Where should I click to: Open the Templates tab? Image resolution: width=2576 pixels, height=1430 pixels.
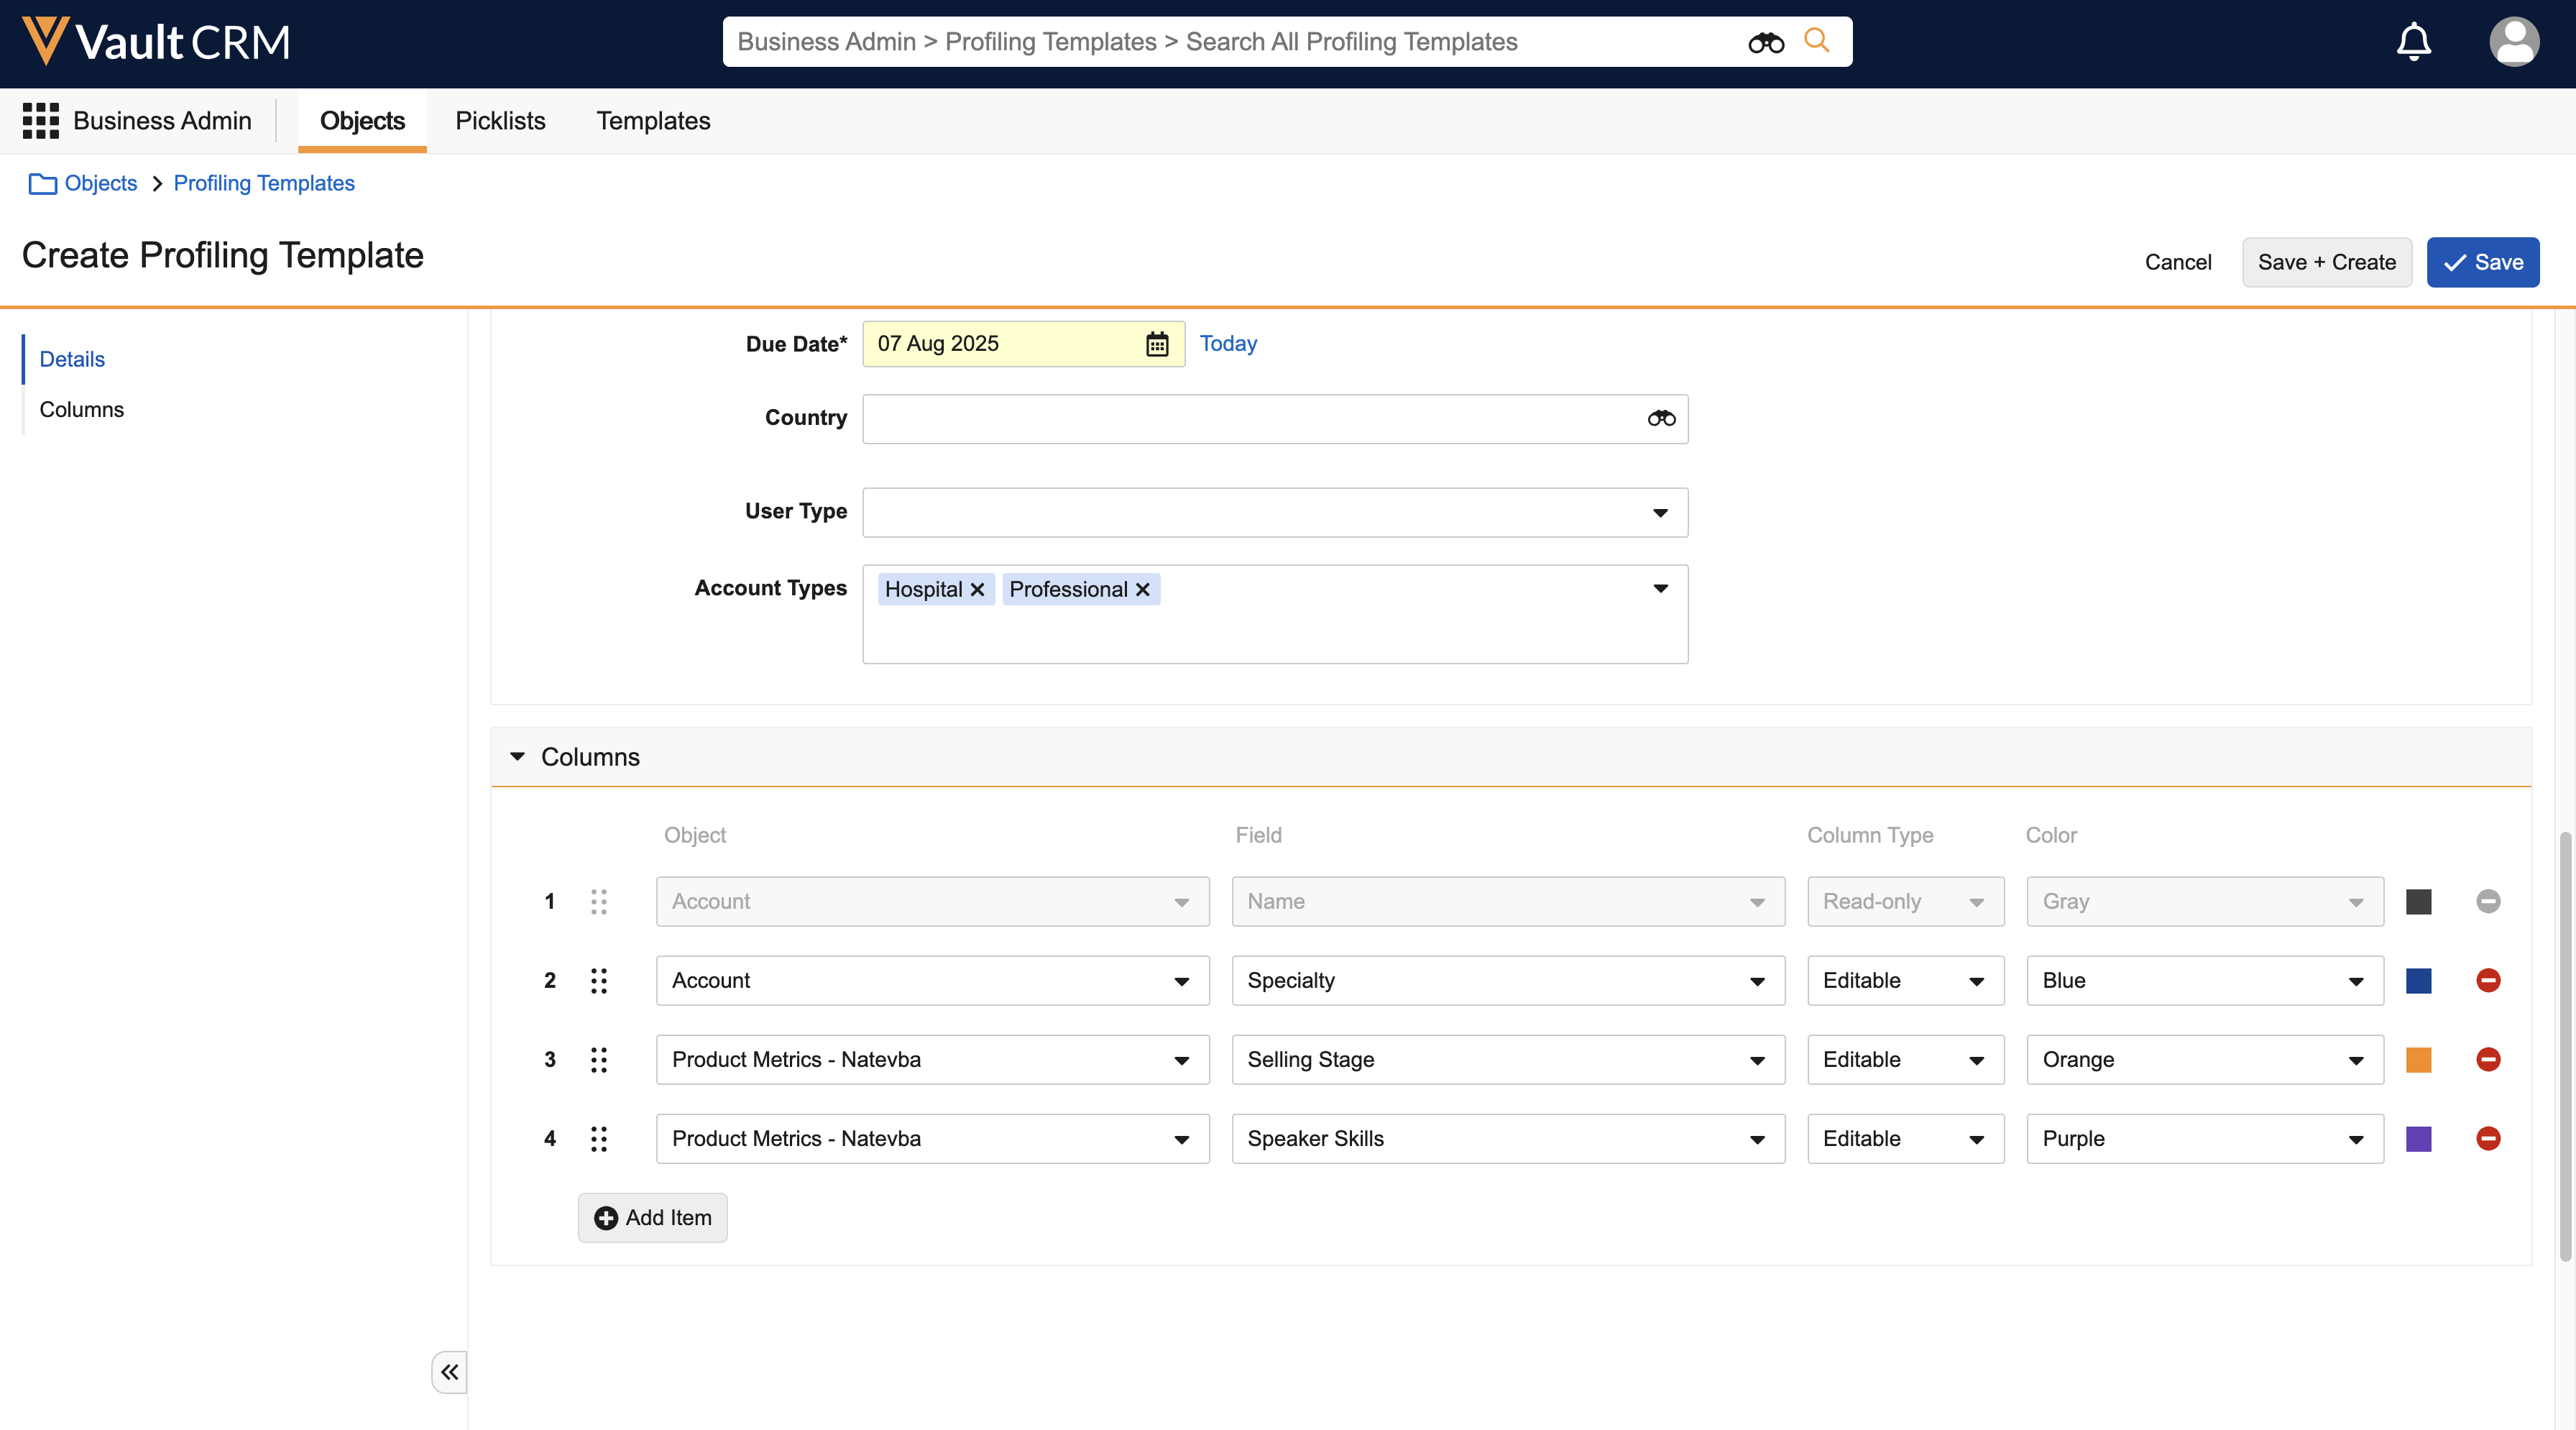(653, 120)
